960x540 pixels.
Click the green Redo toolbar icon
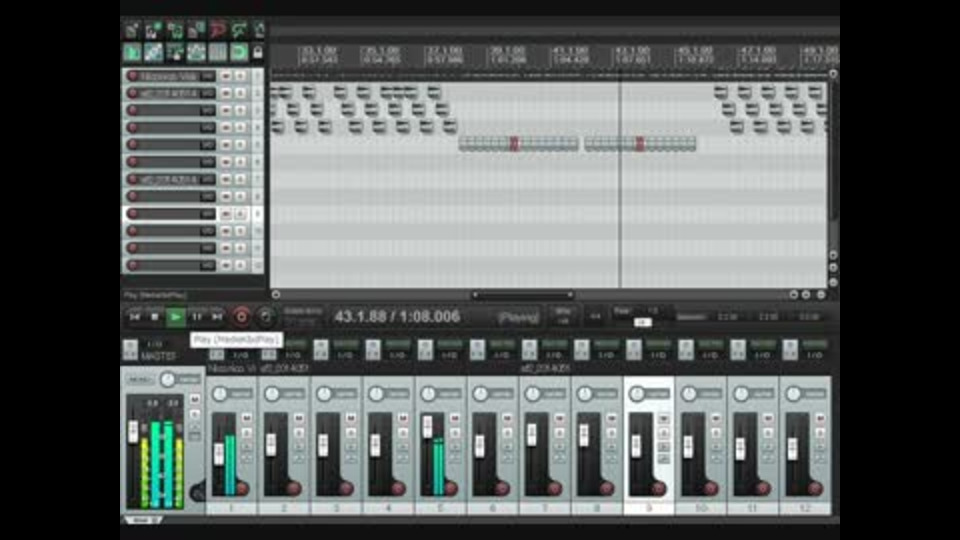coord(239,29)
